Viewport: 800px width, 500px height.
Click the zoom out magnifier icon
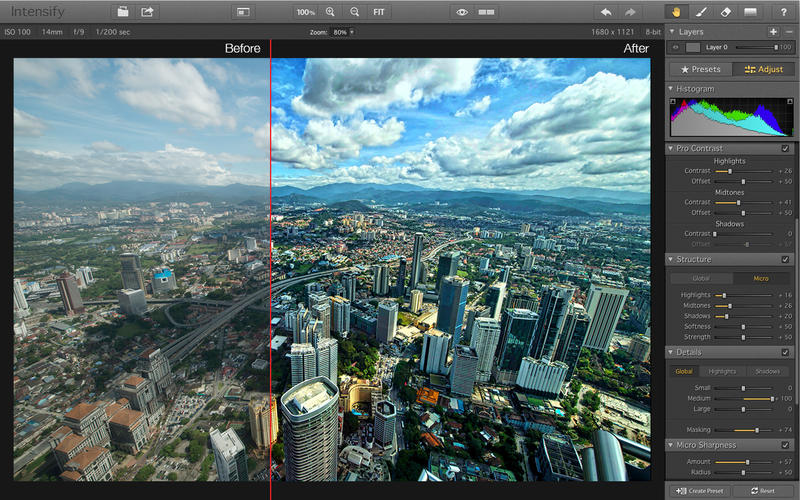(x=354, y=12)
